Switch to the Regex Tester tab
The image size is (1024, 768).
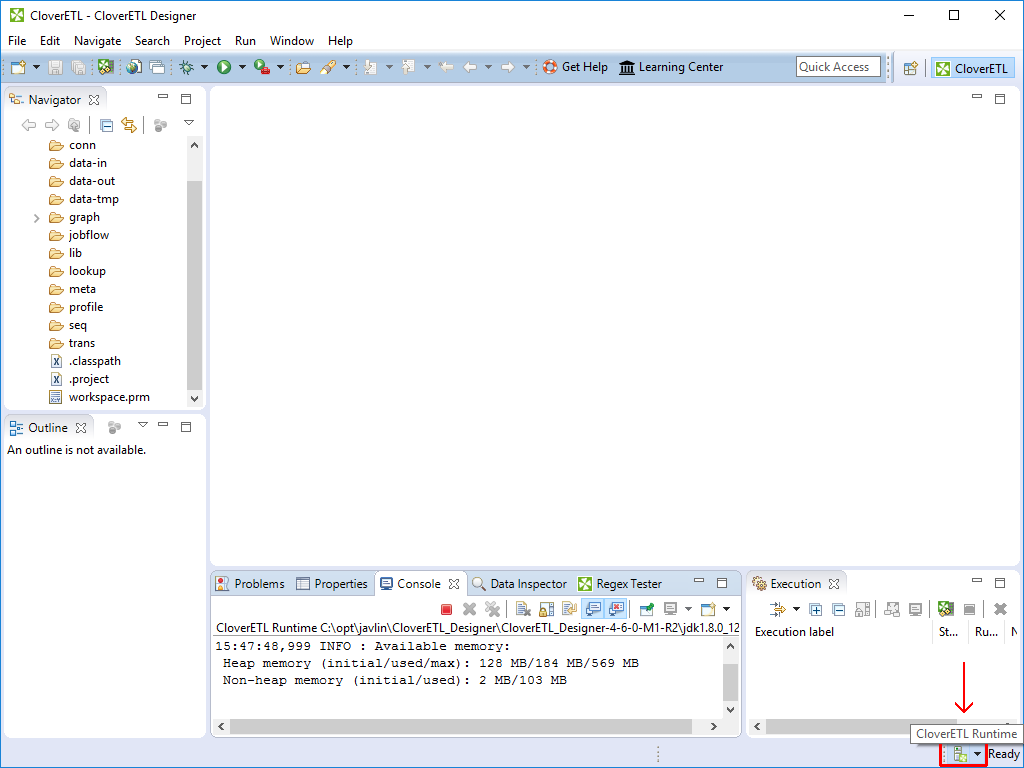[x=620, y=584]
